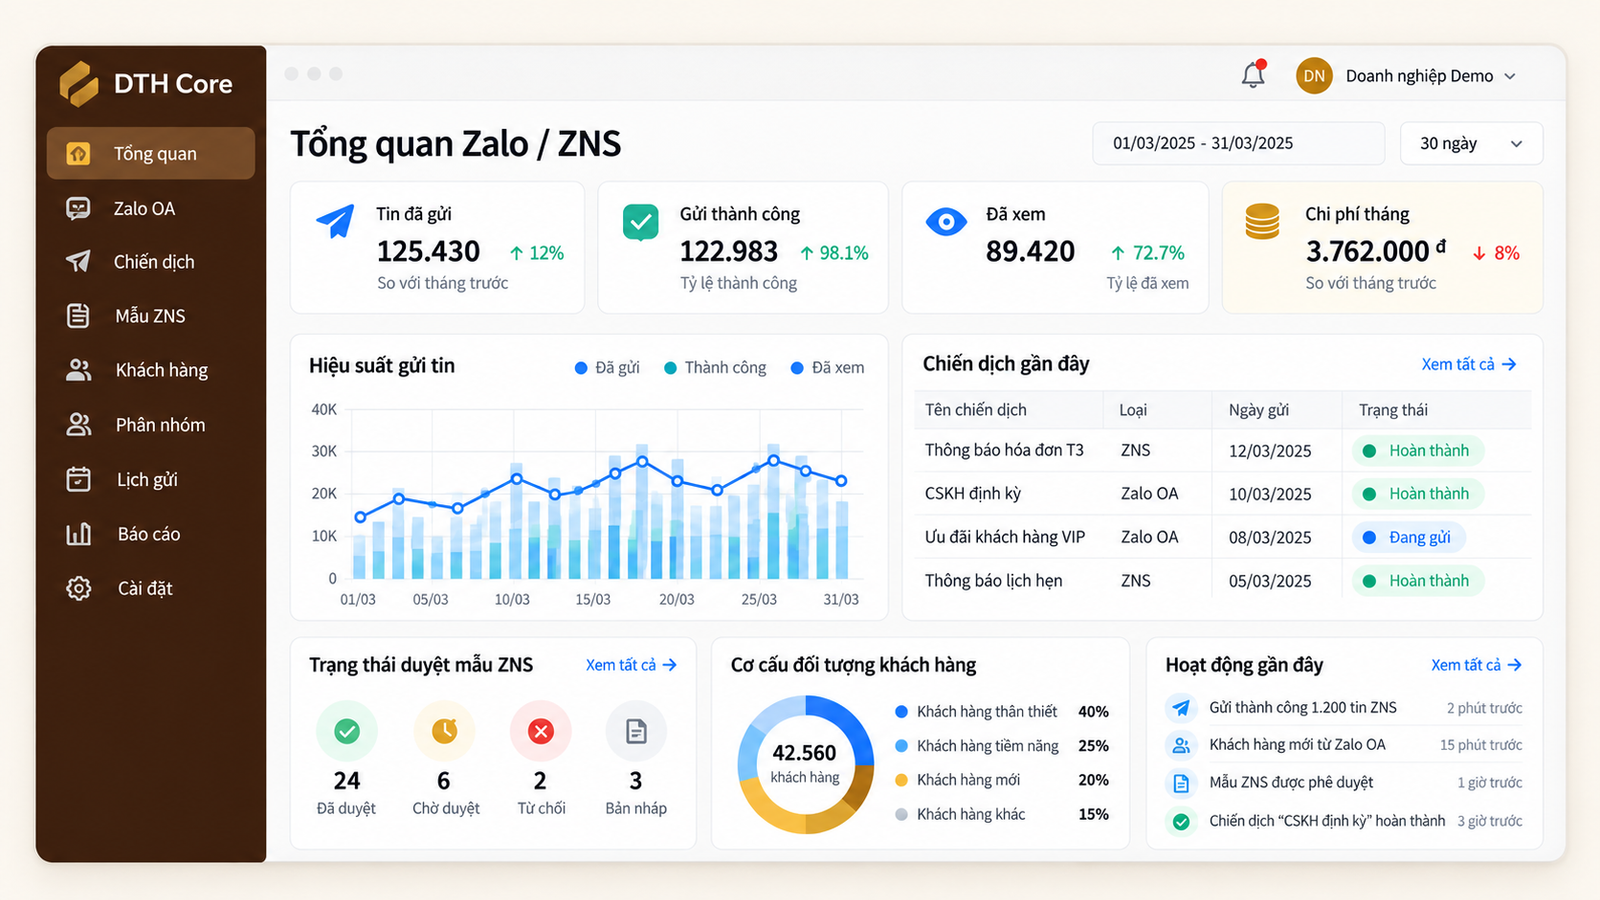The height and width of the screenshot is (900, 1600).
Task: Click the eye icon in Đã xem card
Action: click(x=946, y=221)
